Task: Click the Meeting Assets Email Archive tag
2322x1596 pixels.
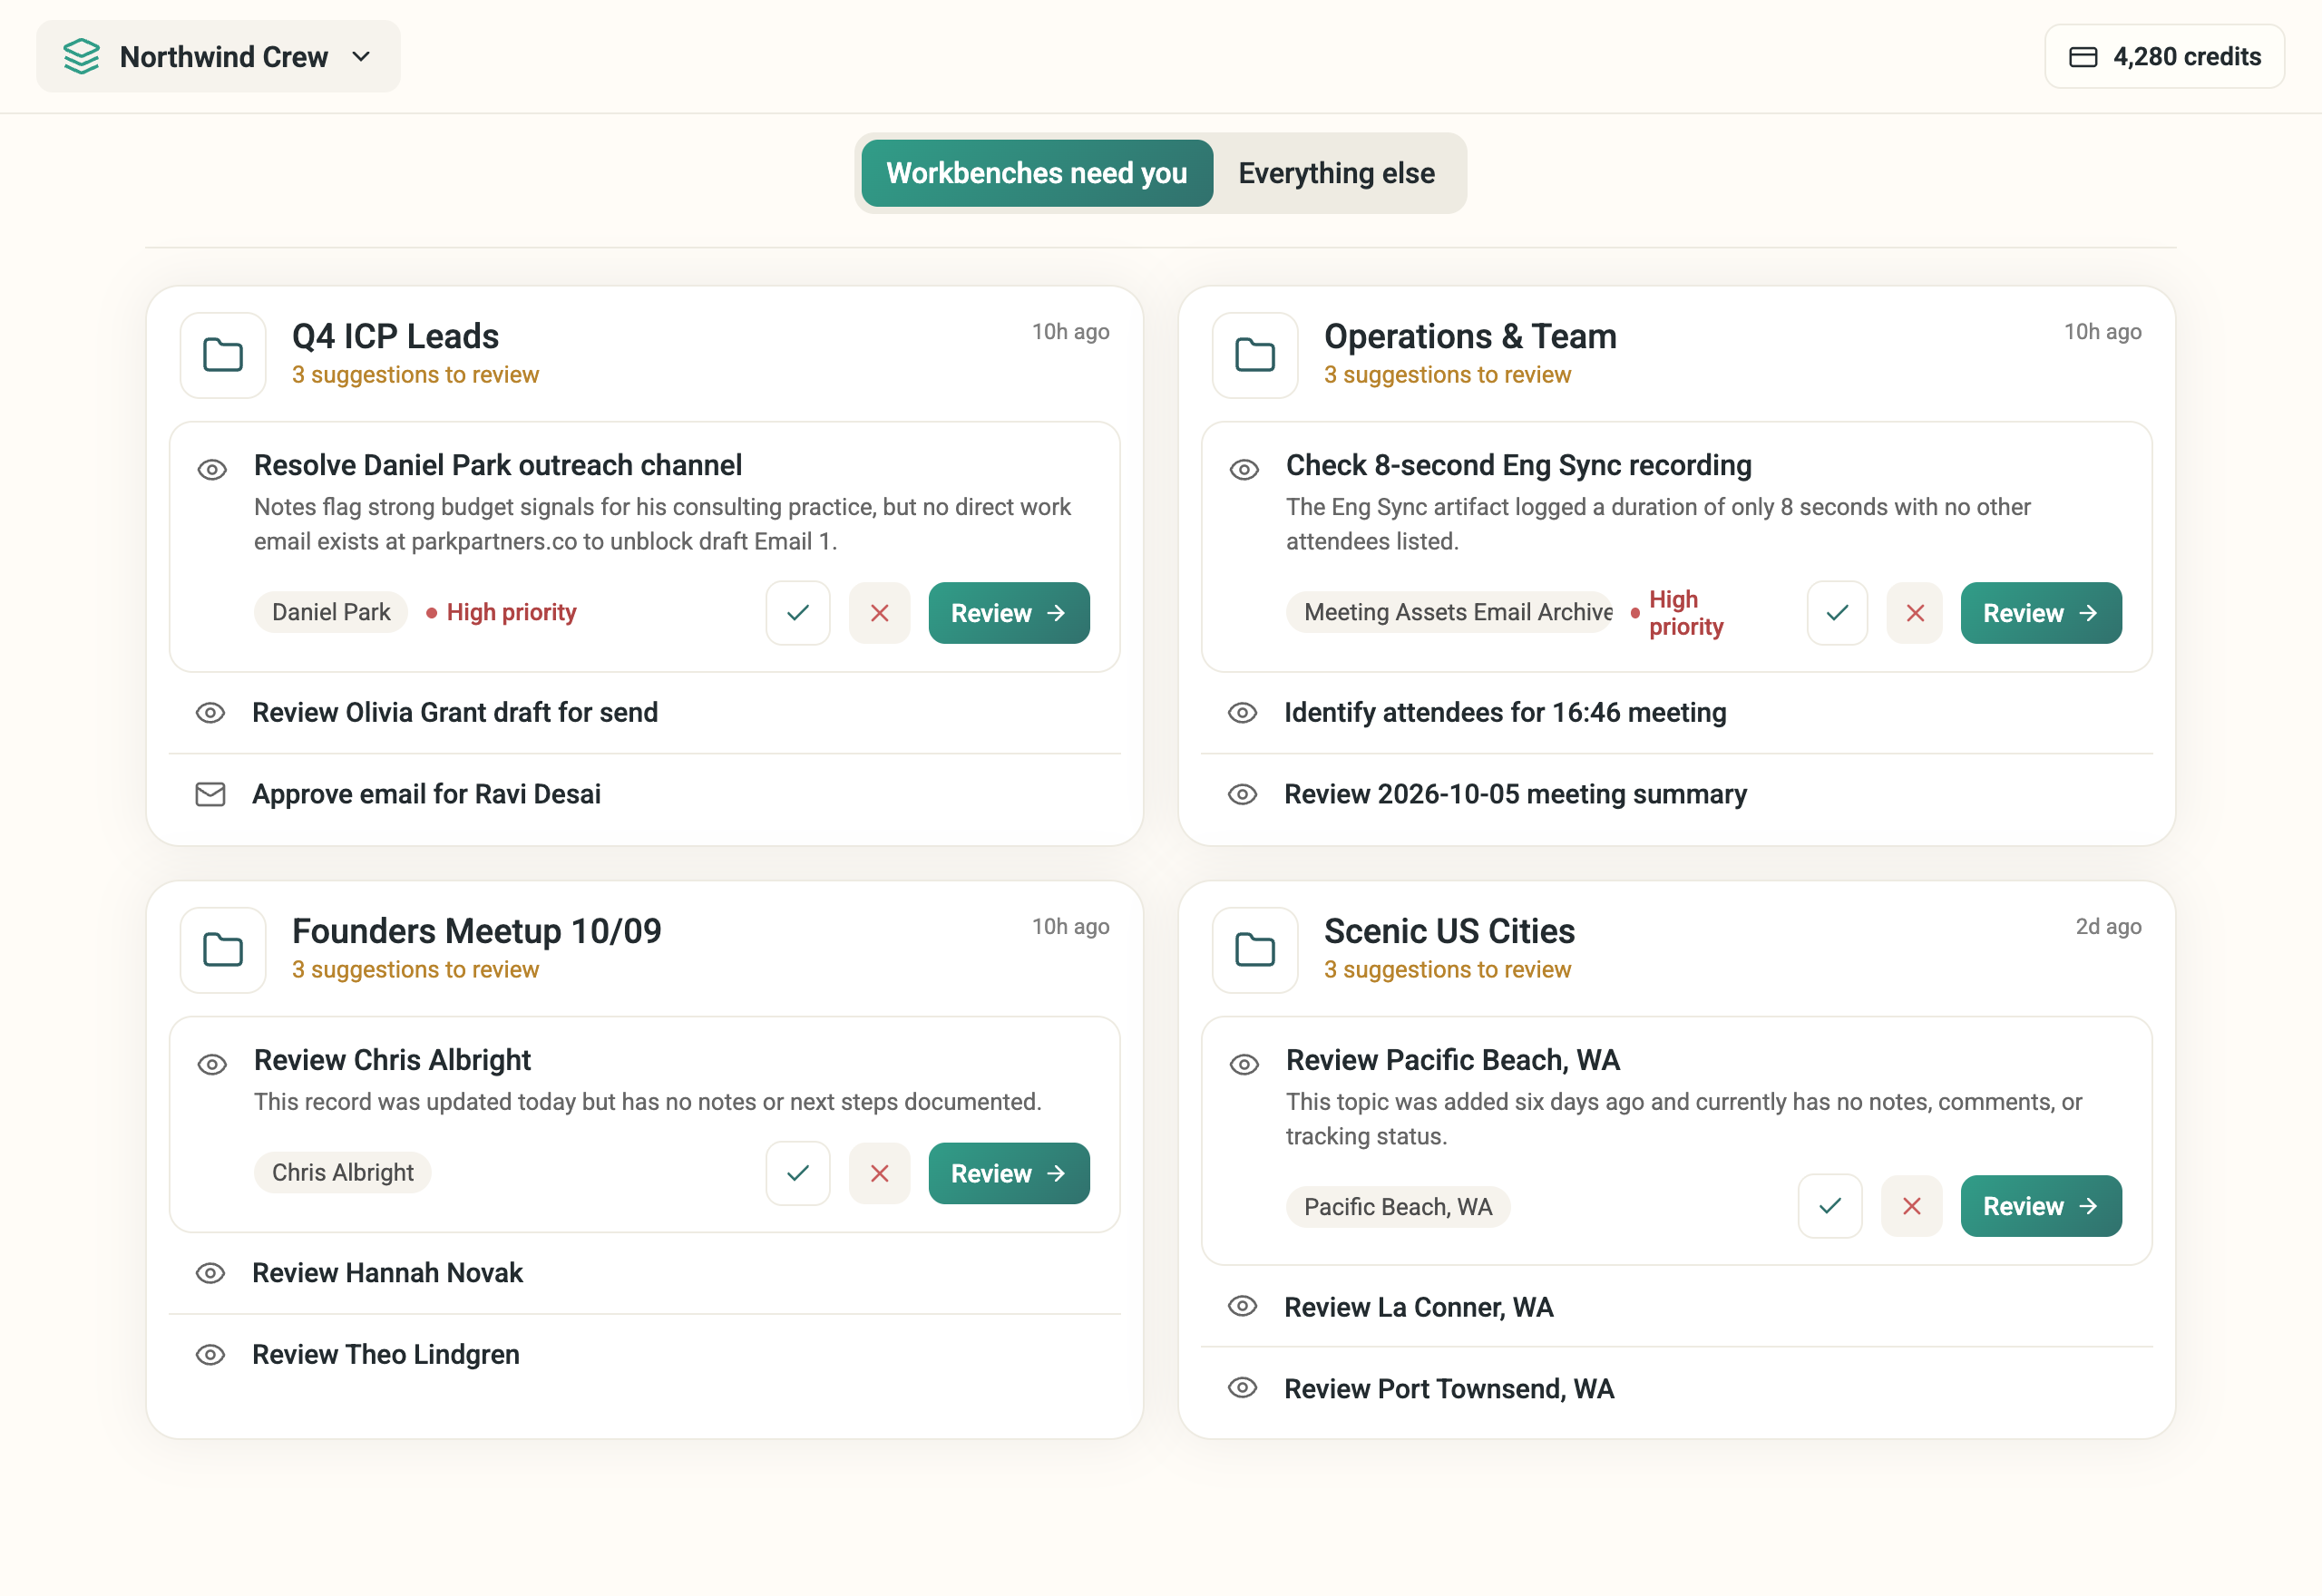Action: tap(1449, 612)
